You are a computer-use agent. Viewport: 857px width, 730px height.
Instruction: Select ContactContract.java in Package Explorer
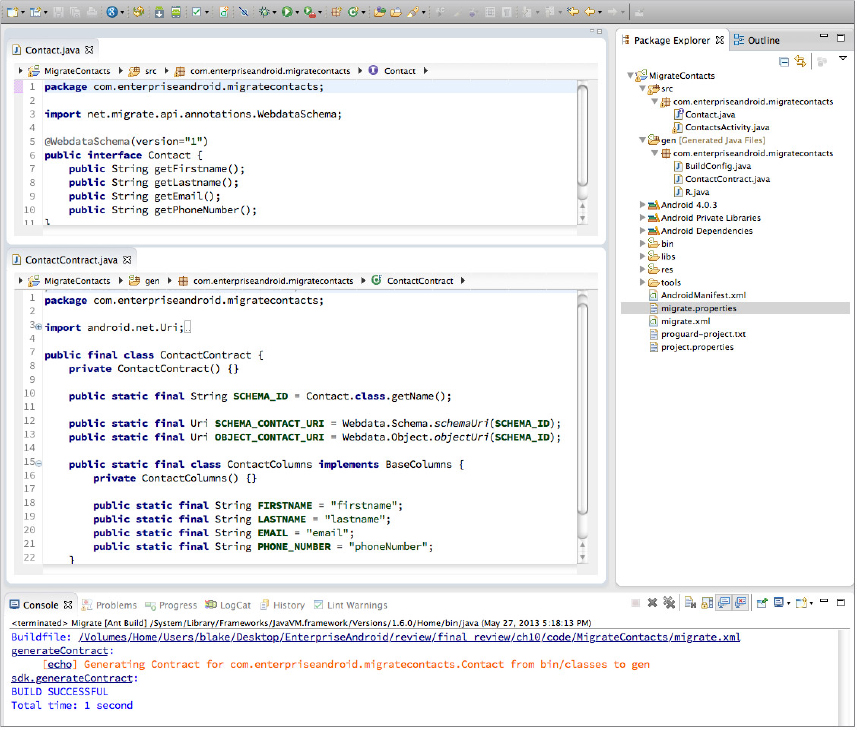click(727, 179)
